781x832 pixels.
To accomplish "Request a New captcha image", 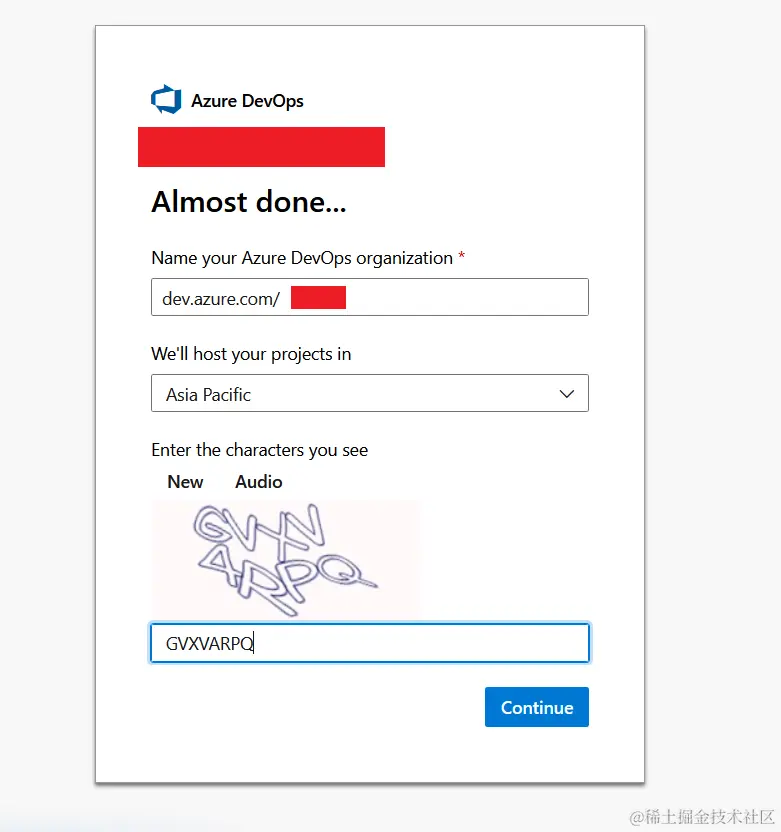I will (x=185, y=482).
